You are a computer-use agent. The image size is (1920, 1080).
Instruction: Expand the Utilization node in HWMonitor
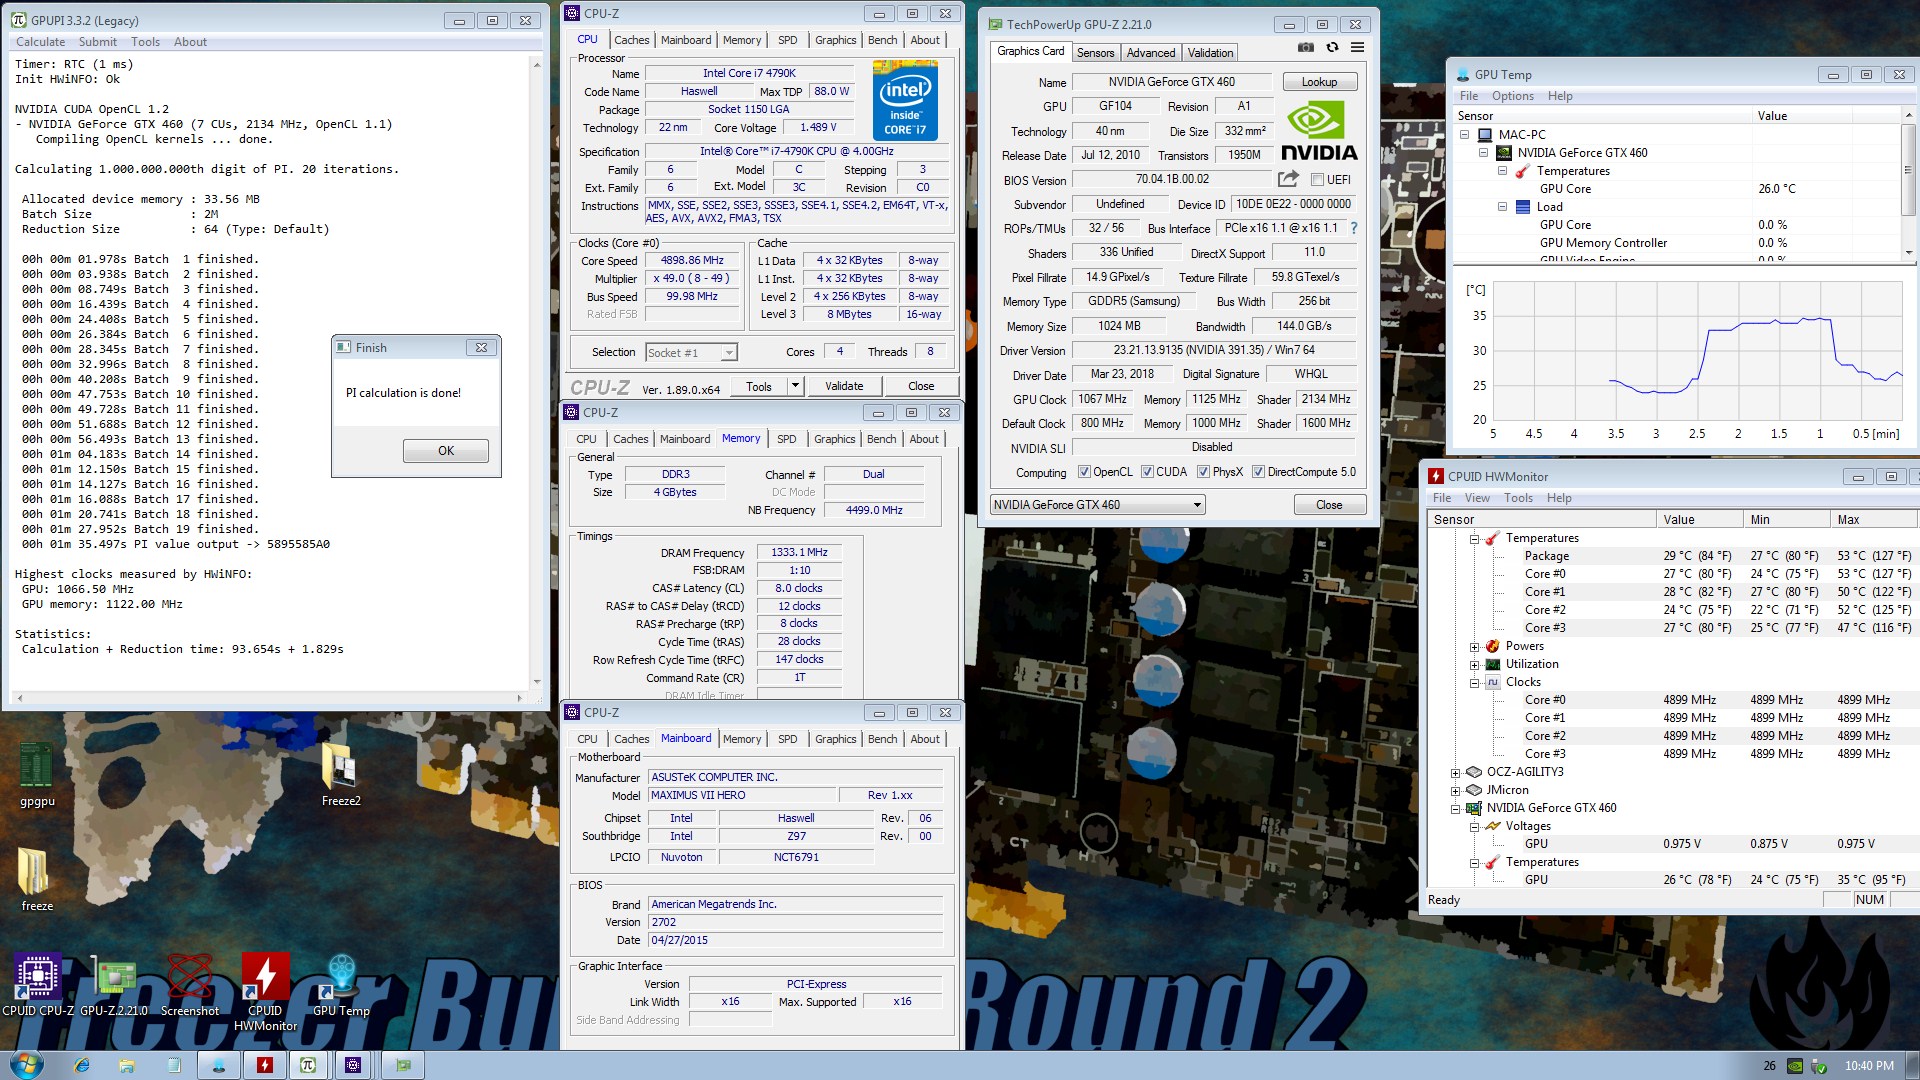[x=1474, y=665]
